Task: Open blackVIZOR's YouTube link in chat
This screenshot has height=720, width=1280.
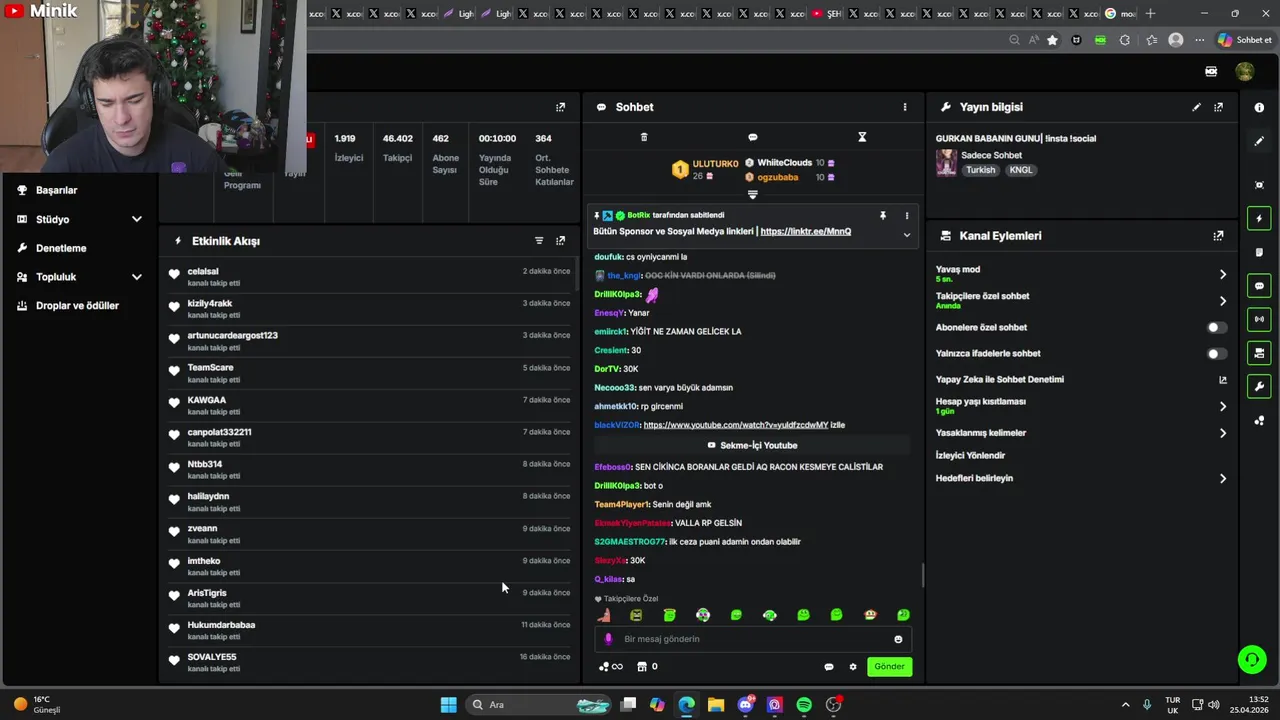Action: (736, 425)
